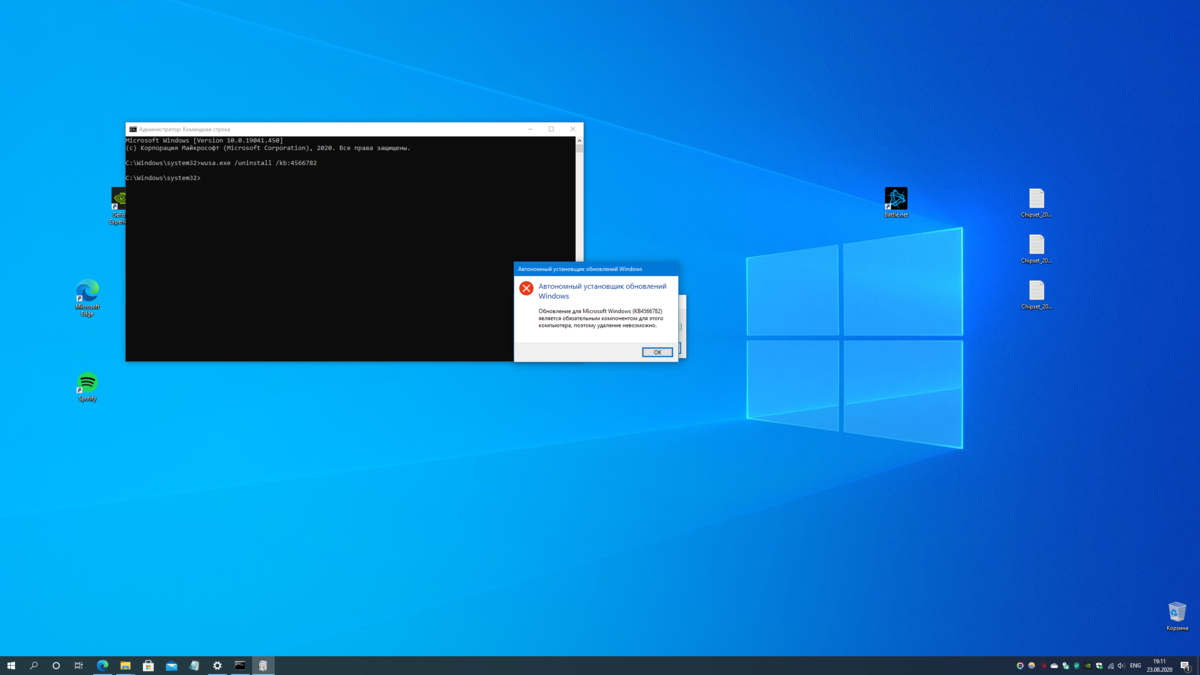
Task: Switch to Command Prompt taskbar button
Action: [240, 665]
